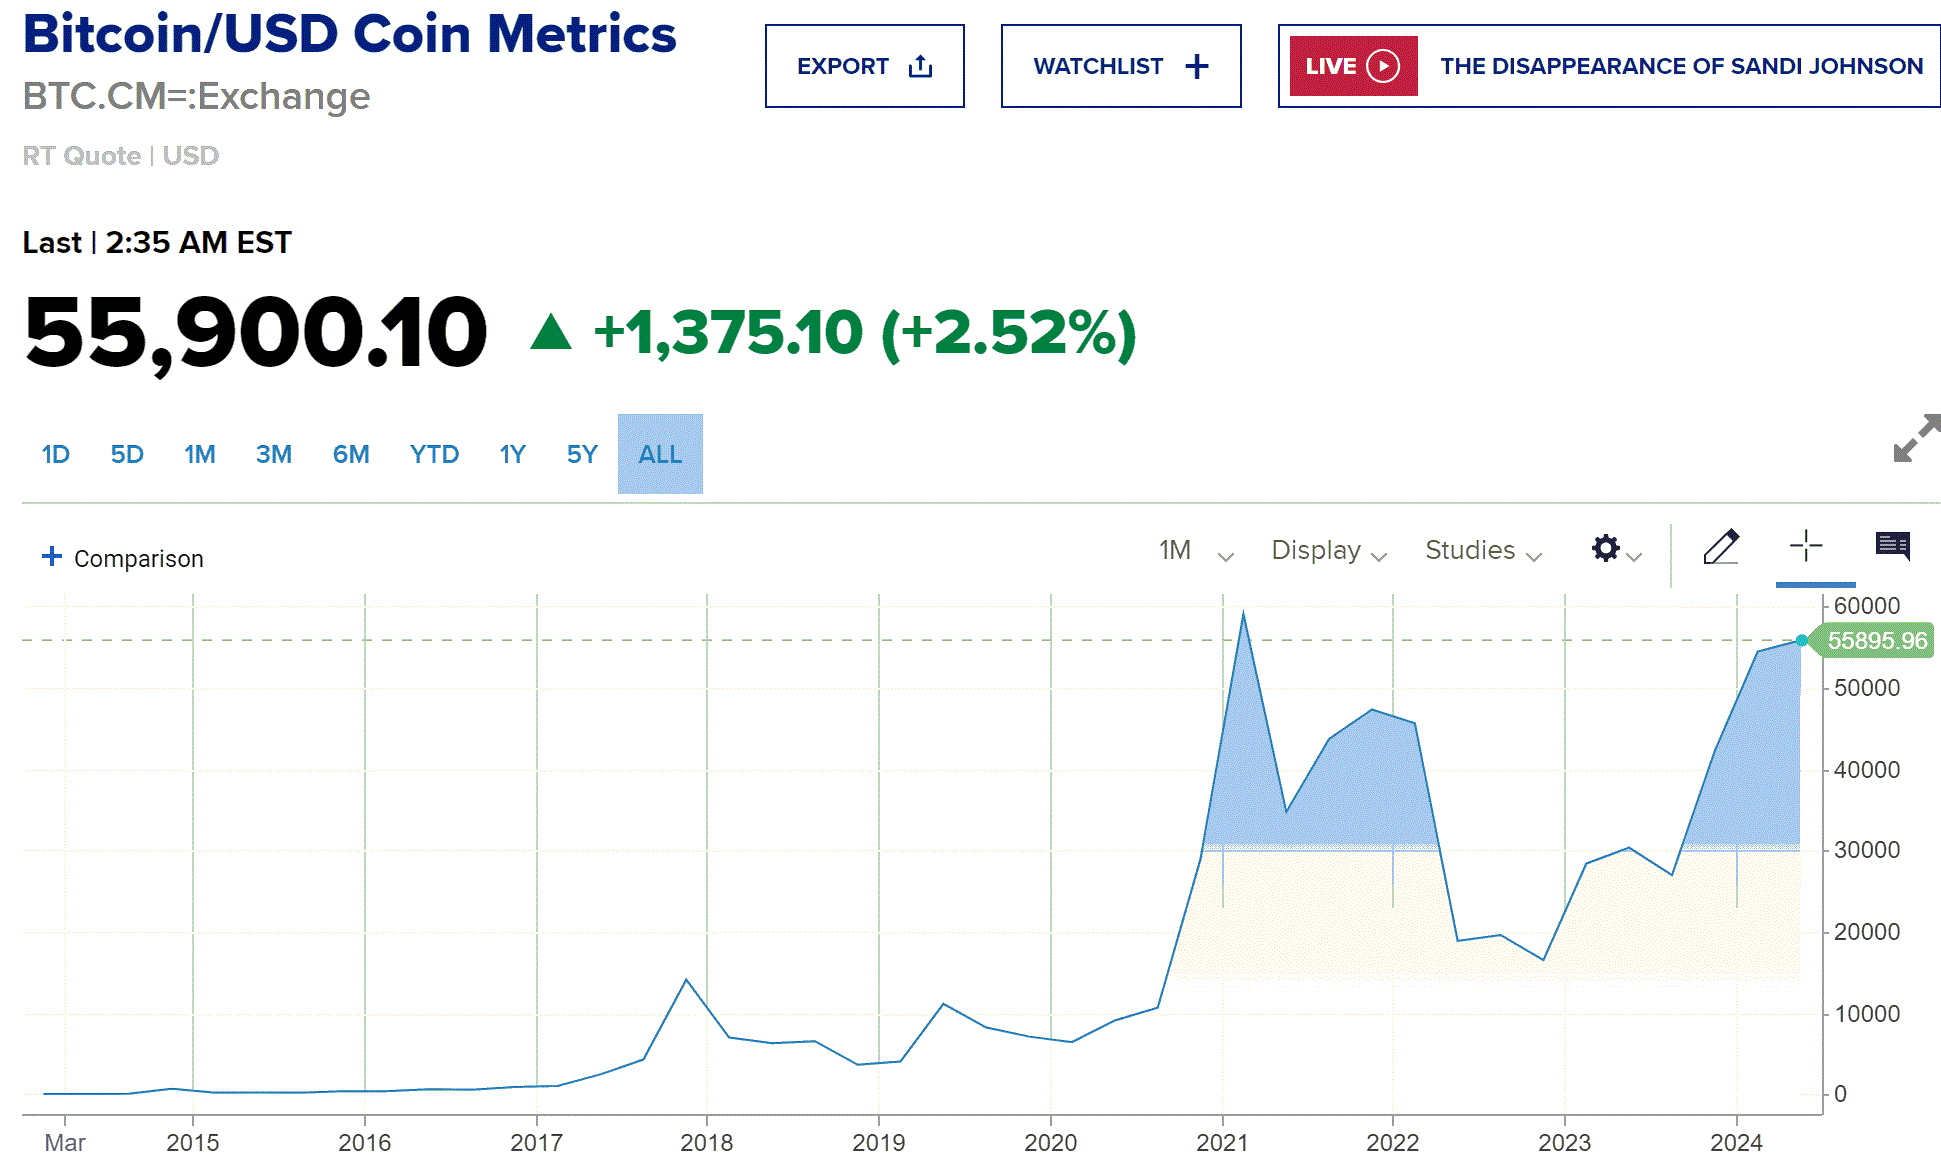
Task: Click the green 55895.96 price label
Action: [x=1876, y=641]
